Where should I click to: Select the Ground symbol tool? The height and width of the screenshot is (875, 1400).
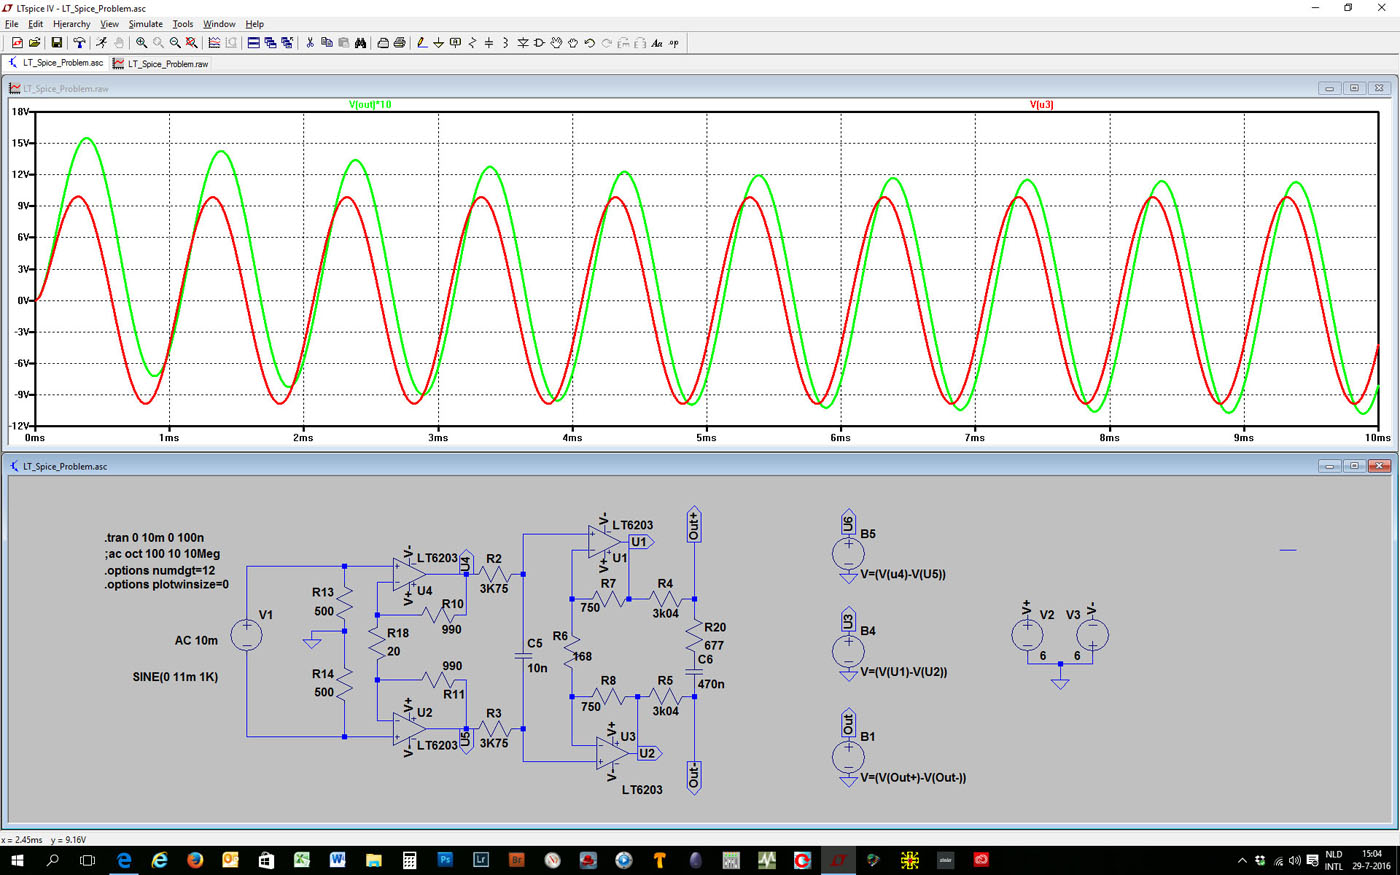pos(438,43)
